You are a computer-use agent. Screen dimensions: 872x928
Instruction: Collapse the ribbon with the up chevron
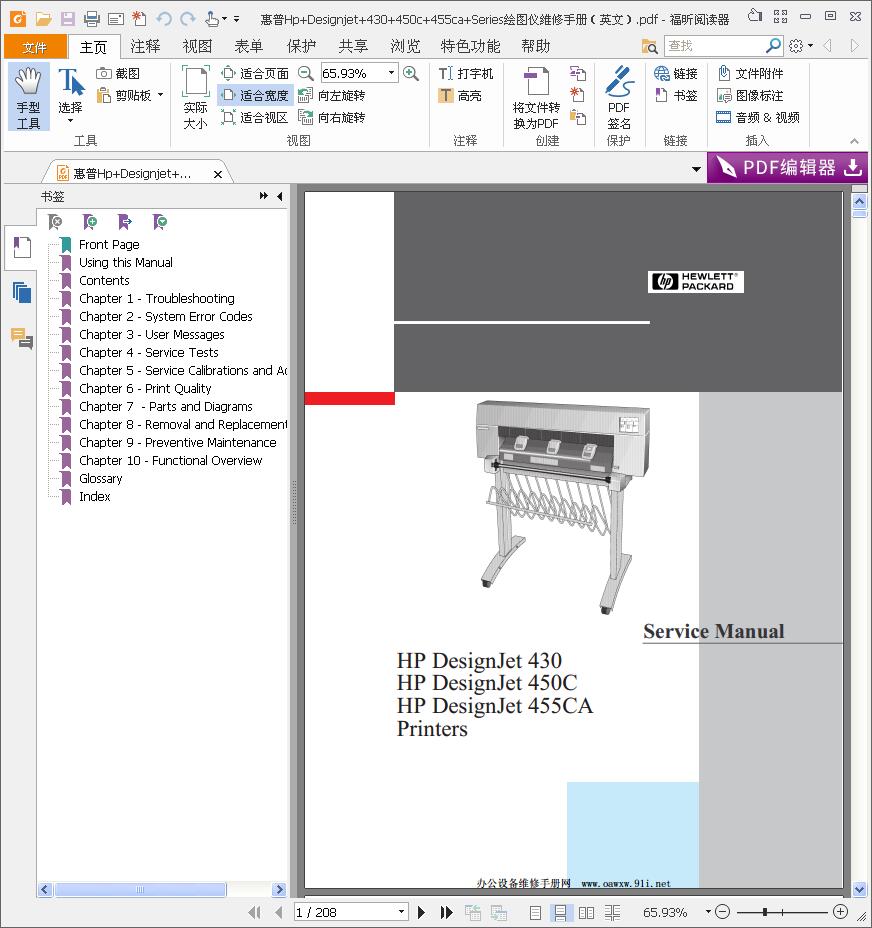pyautogui.click(x=854, y=141)
